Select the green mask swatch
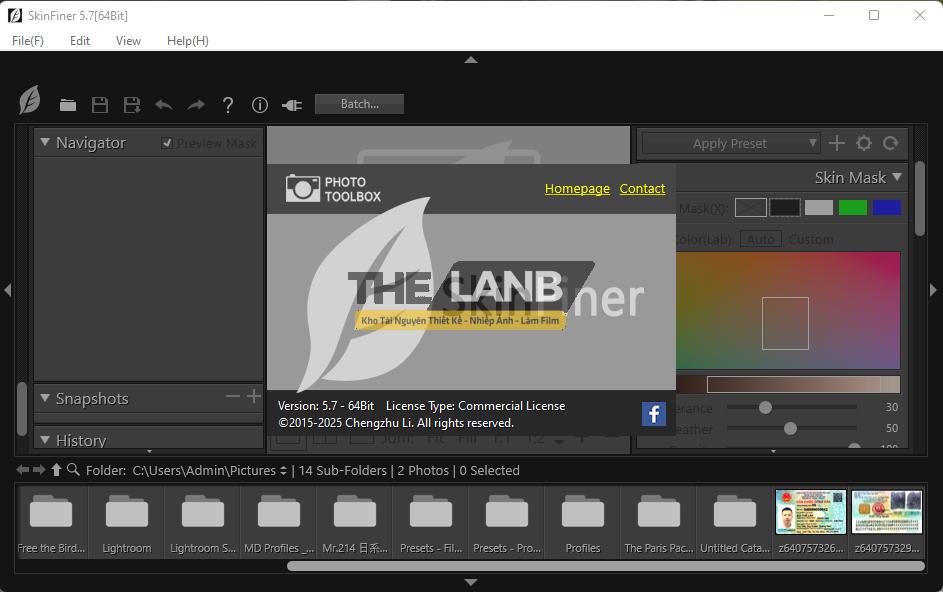The image size is (943, 592). click(x=853, y=208)
